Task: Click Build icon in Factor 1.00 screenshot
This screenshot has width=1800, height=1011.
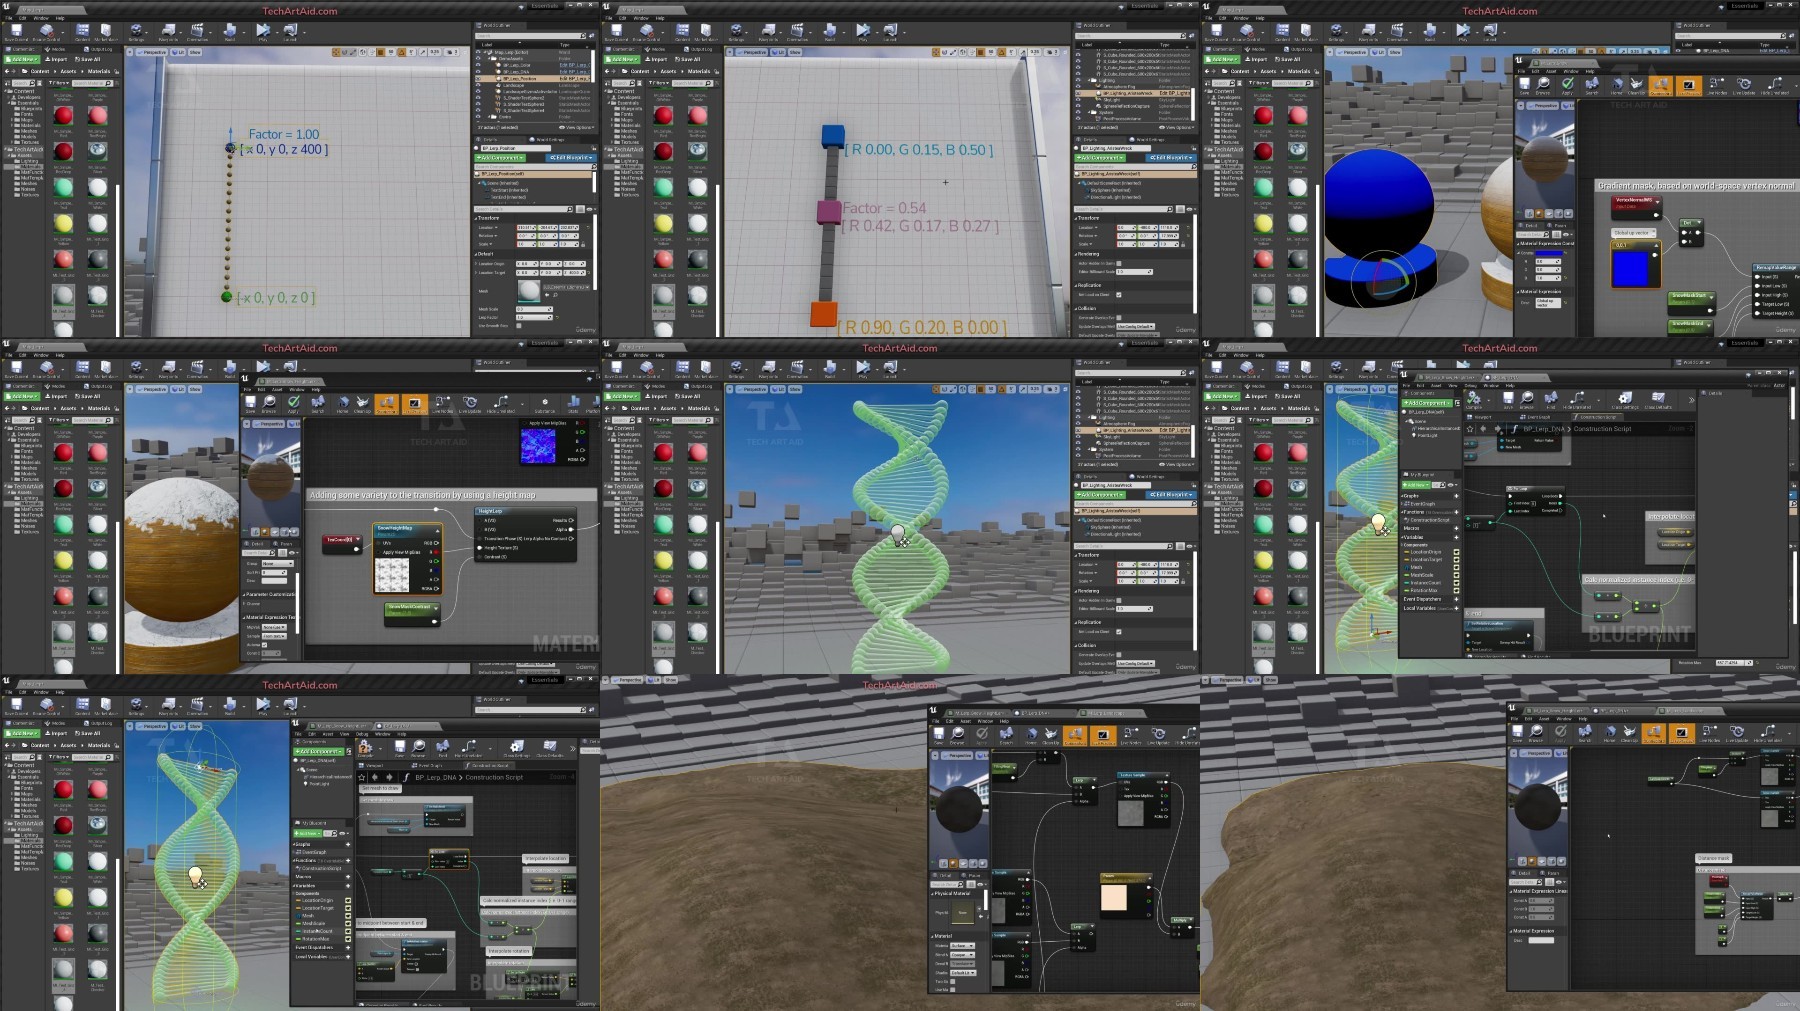Action: point(229,33)
